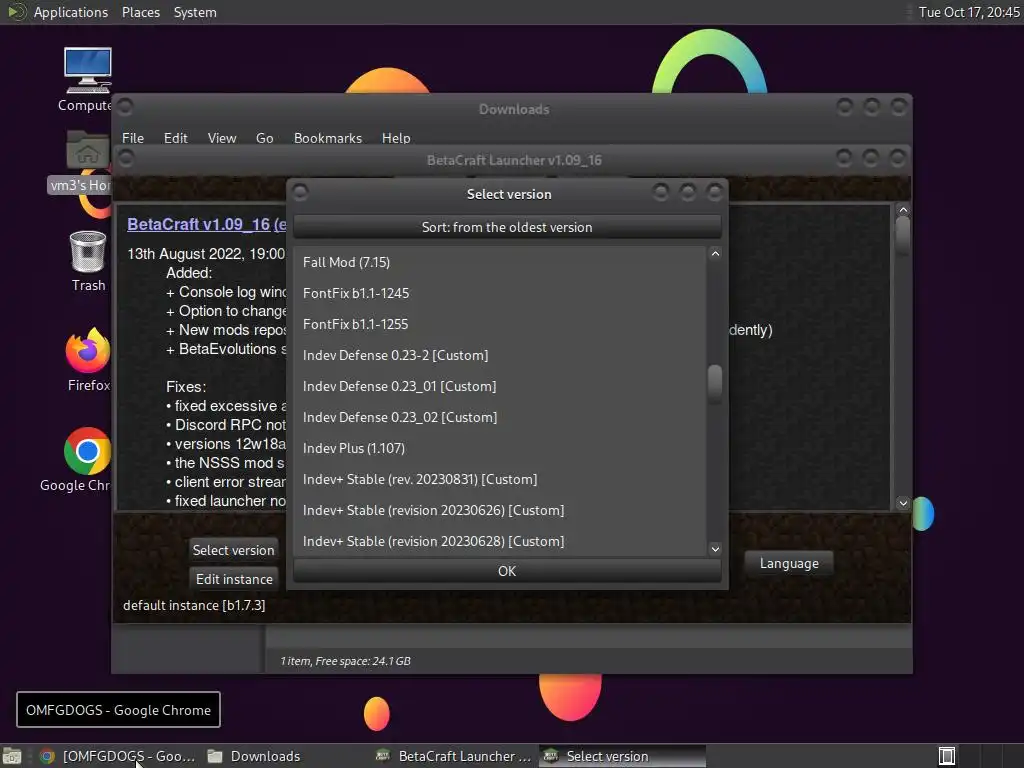
Task: Open Select version dialog window menu button
Action: (x=300, y=192)
